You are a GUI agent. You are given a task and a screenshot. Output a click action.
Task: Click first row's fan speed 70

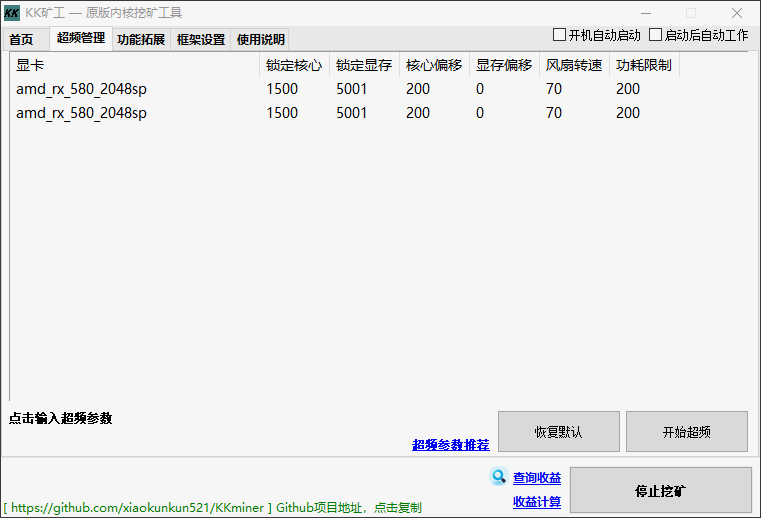(x=554, y=89)
